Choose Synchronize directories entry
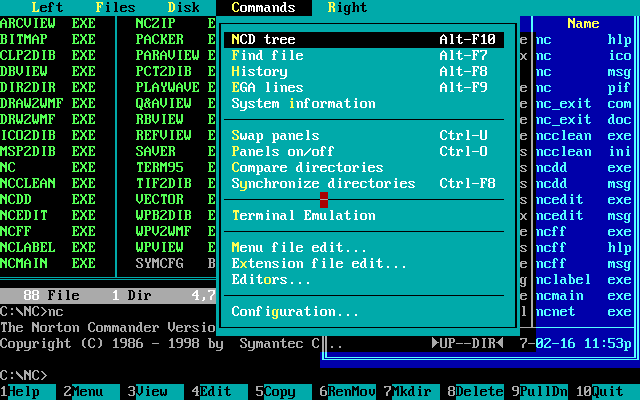Viewport: 640px width, 400px height. (x=364, y=184)
